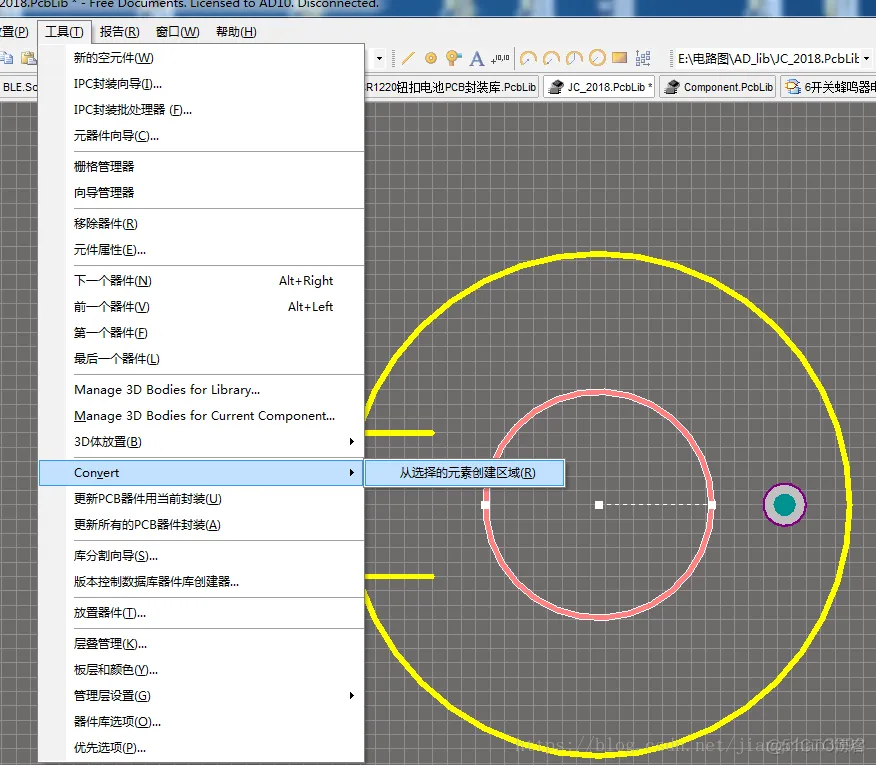The width and height of the screenshot is (876, 765).
Task: Open 层叠管理(K)... menu item
Action: 201,644
